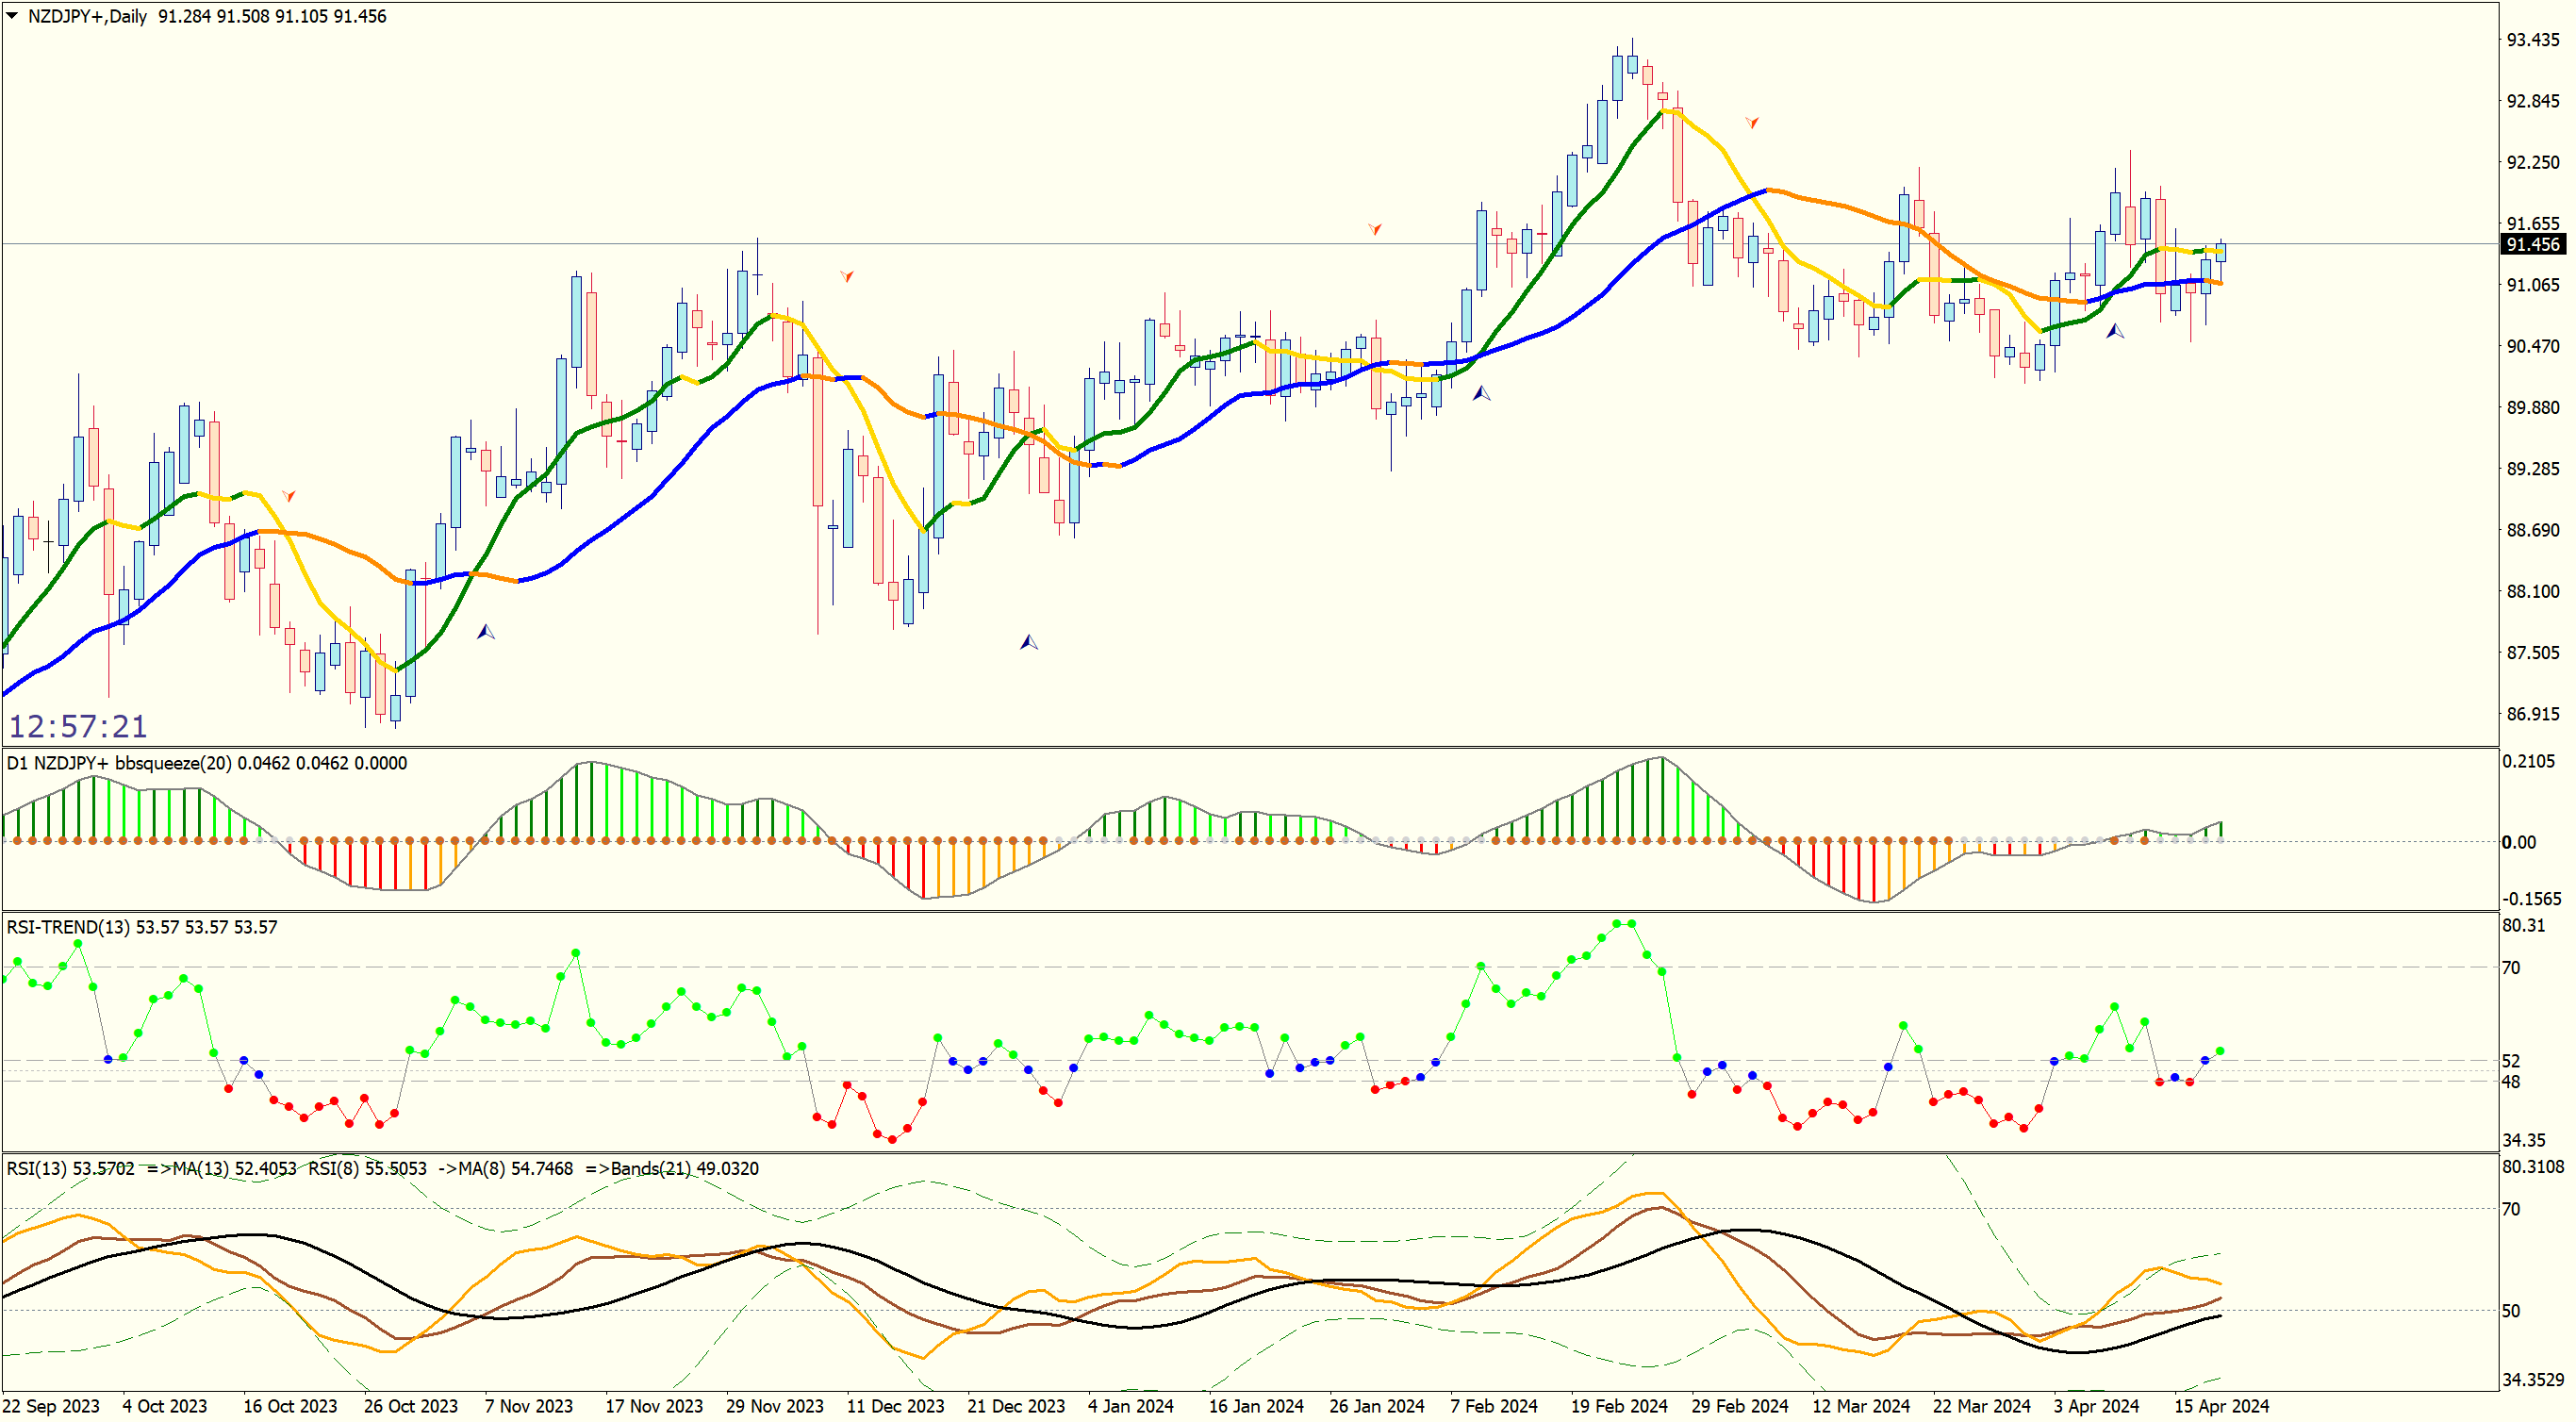Click the blue buy arrow below early-November 2023 candles
Image resolution: width=2576 pixels, height=1422 pixels.
[486, 632]
